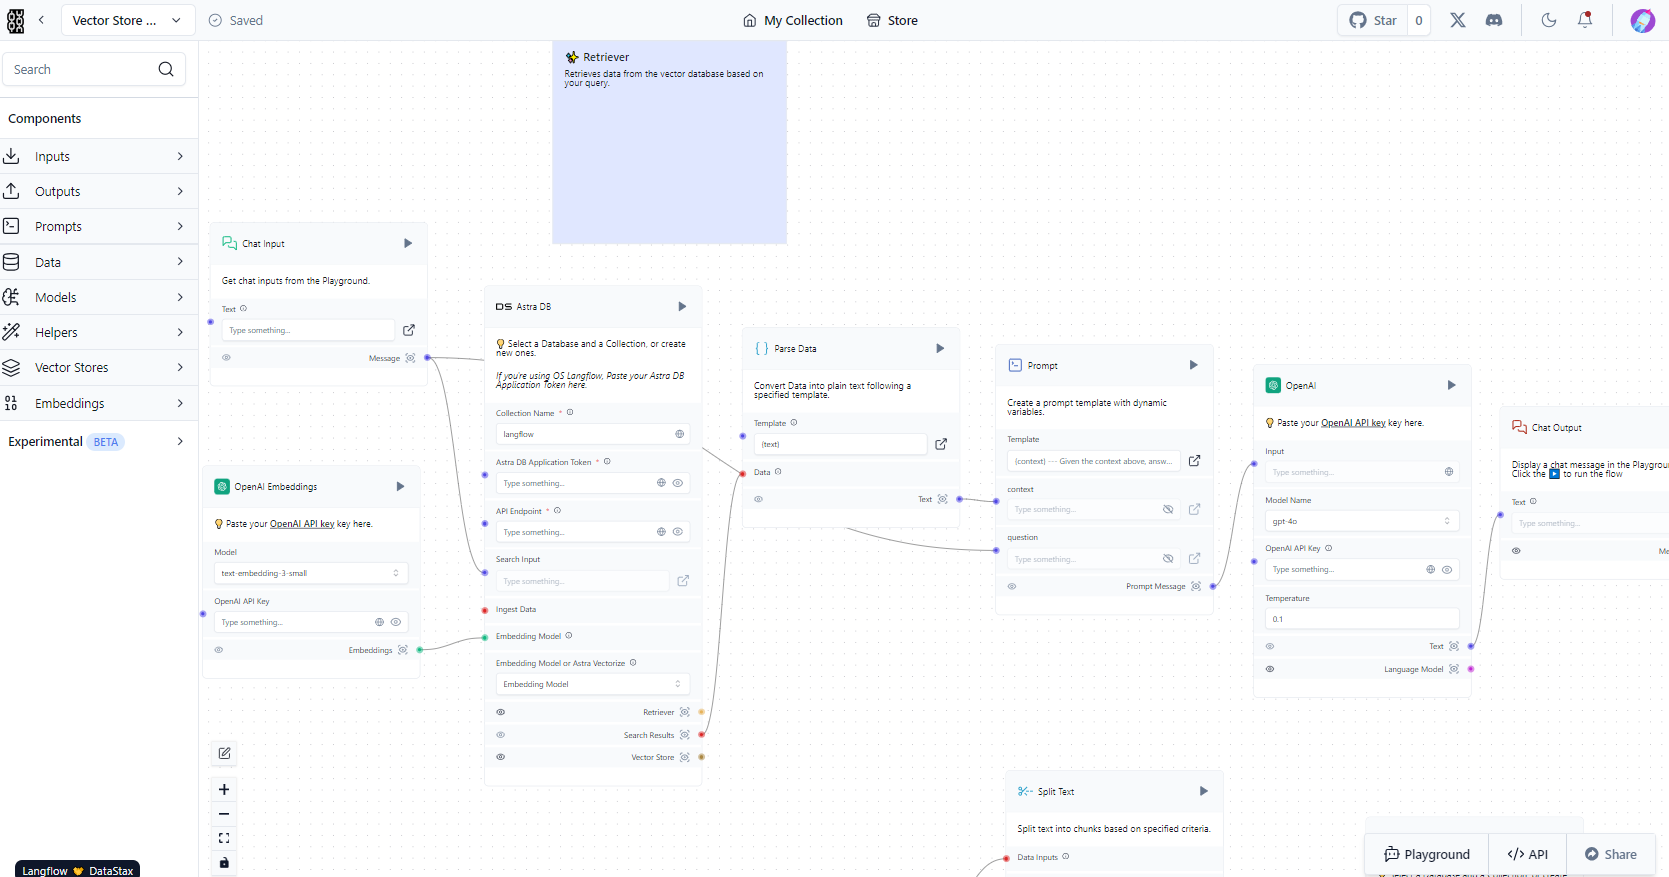Zoom in on the canvas
Screen dimensions: 1669x877
tap(224, 789)
